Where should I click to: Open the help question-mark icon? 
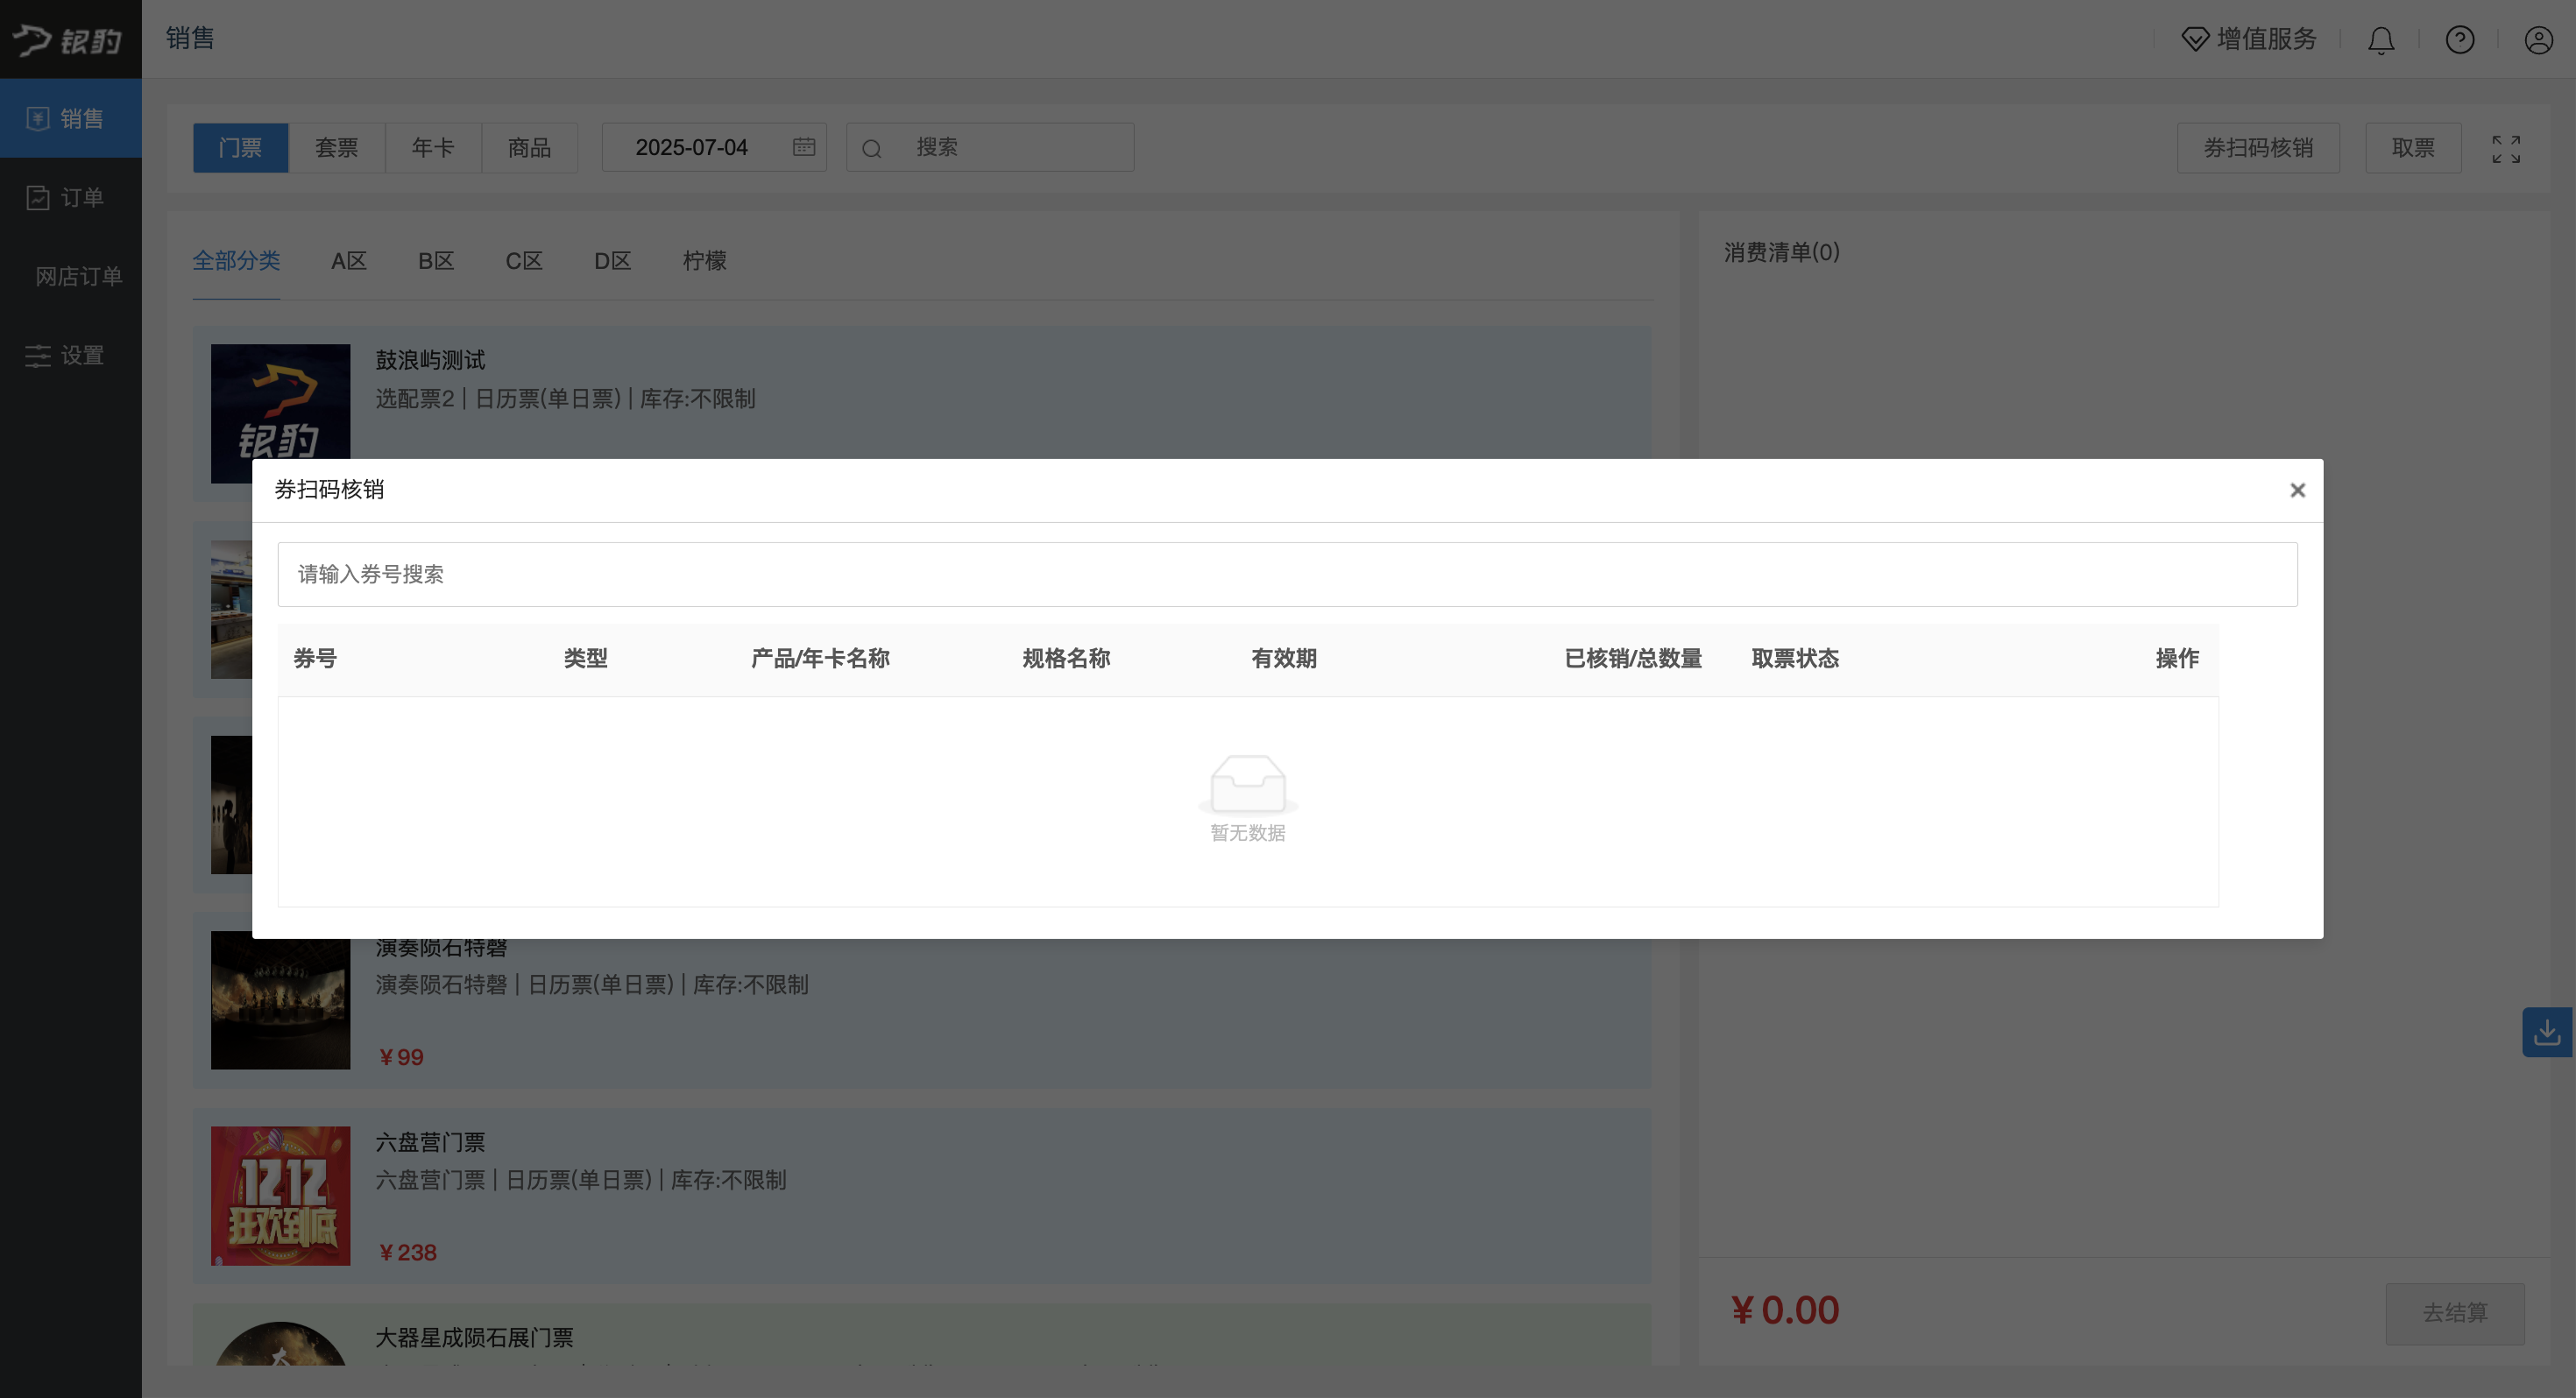2460,40
